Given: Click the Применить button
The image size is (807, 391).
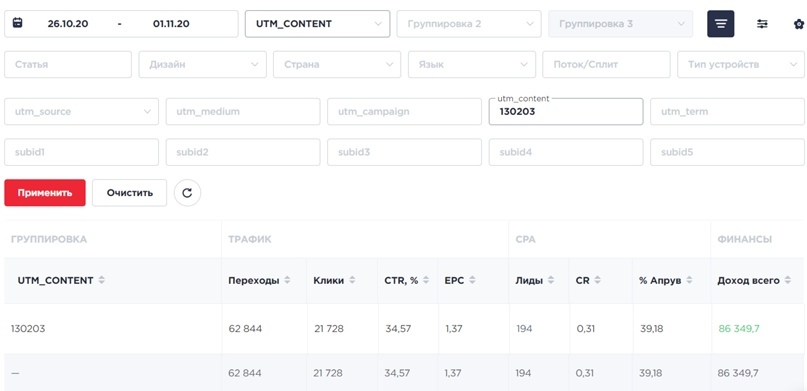Looking at the screenshot, I should coord(45,193).
